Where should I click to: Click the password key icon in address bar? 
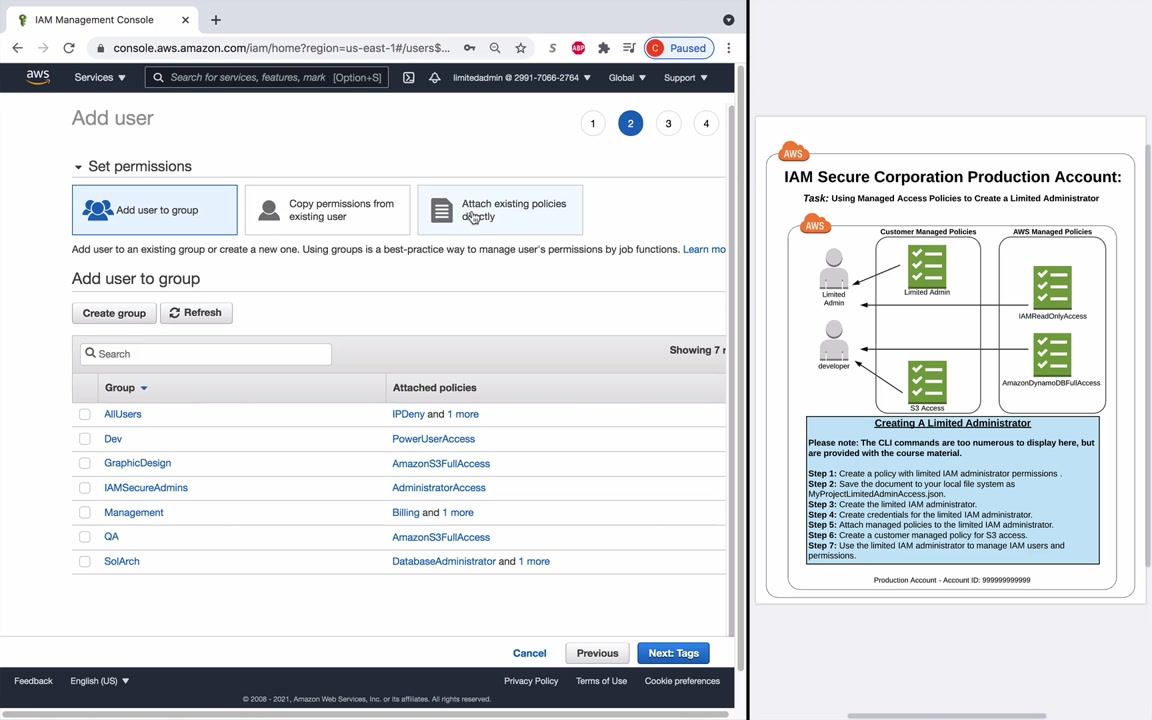point(469,48)
